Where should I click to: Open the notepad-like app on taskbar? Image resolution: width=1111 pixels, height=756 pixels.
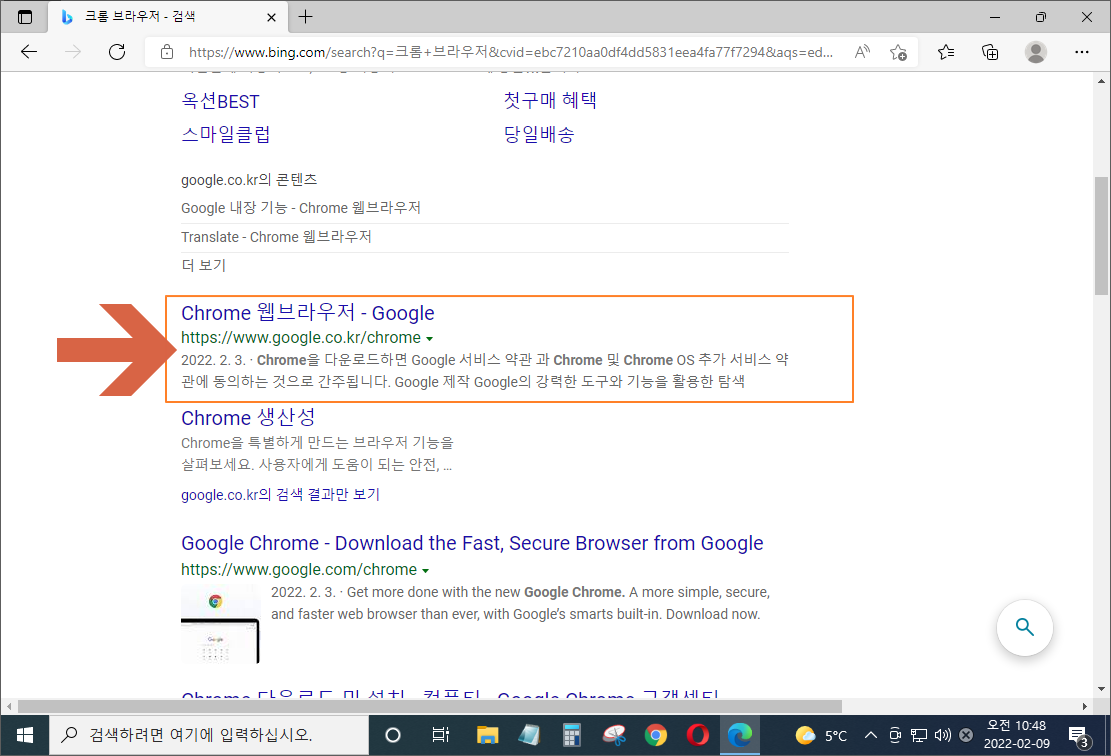[529, 735]
